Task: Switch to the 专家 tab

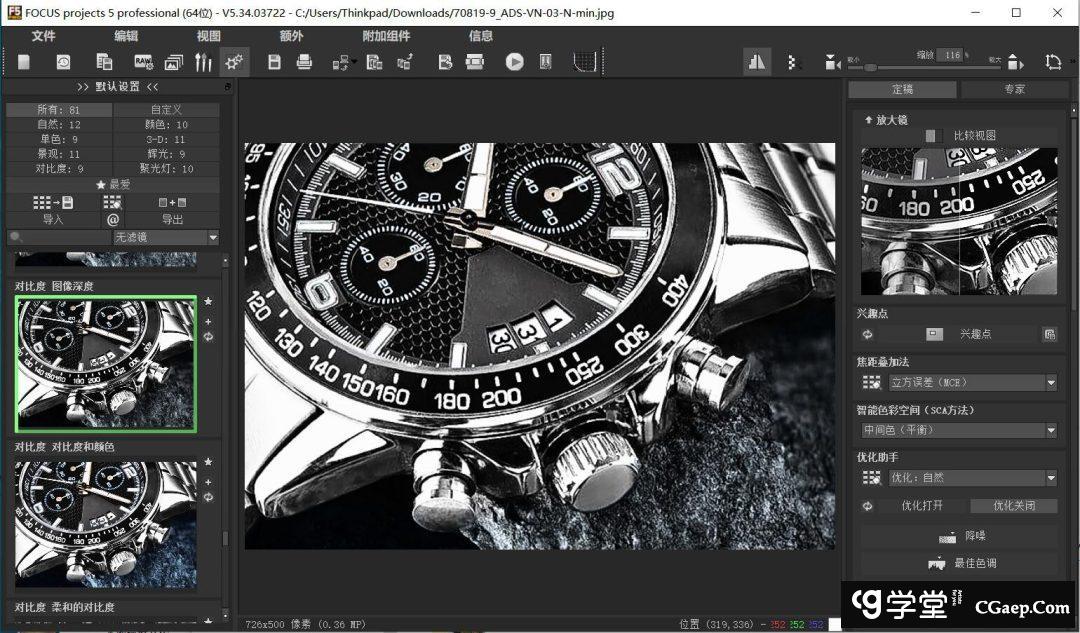Action: [x=1014, y=89]
